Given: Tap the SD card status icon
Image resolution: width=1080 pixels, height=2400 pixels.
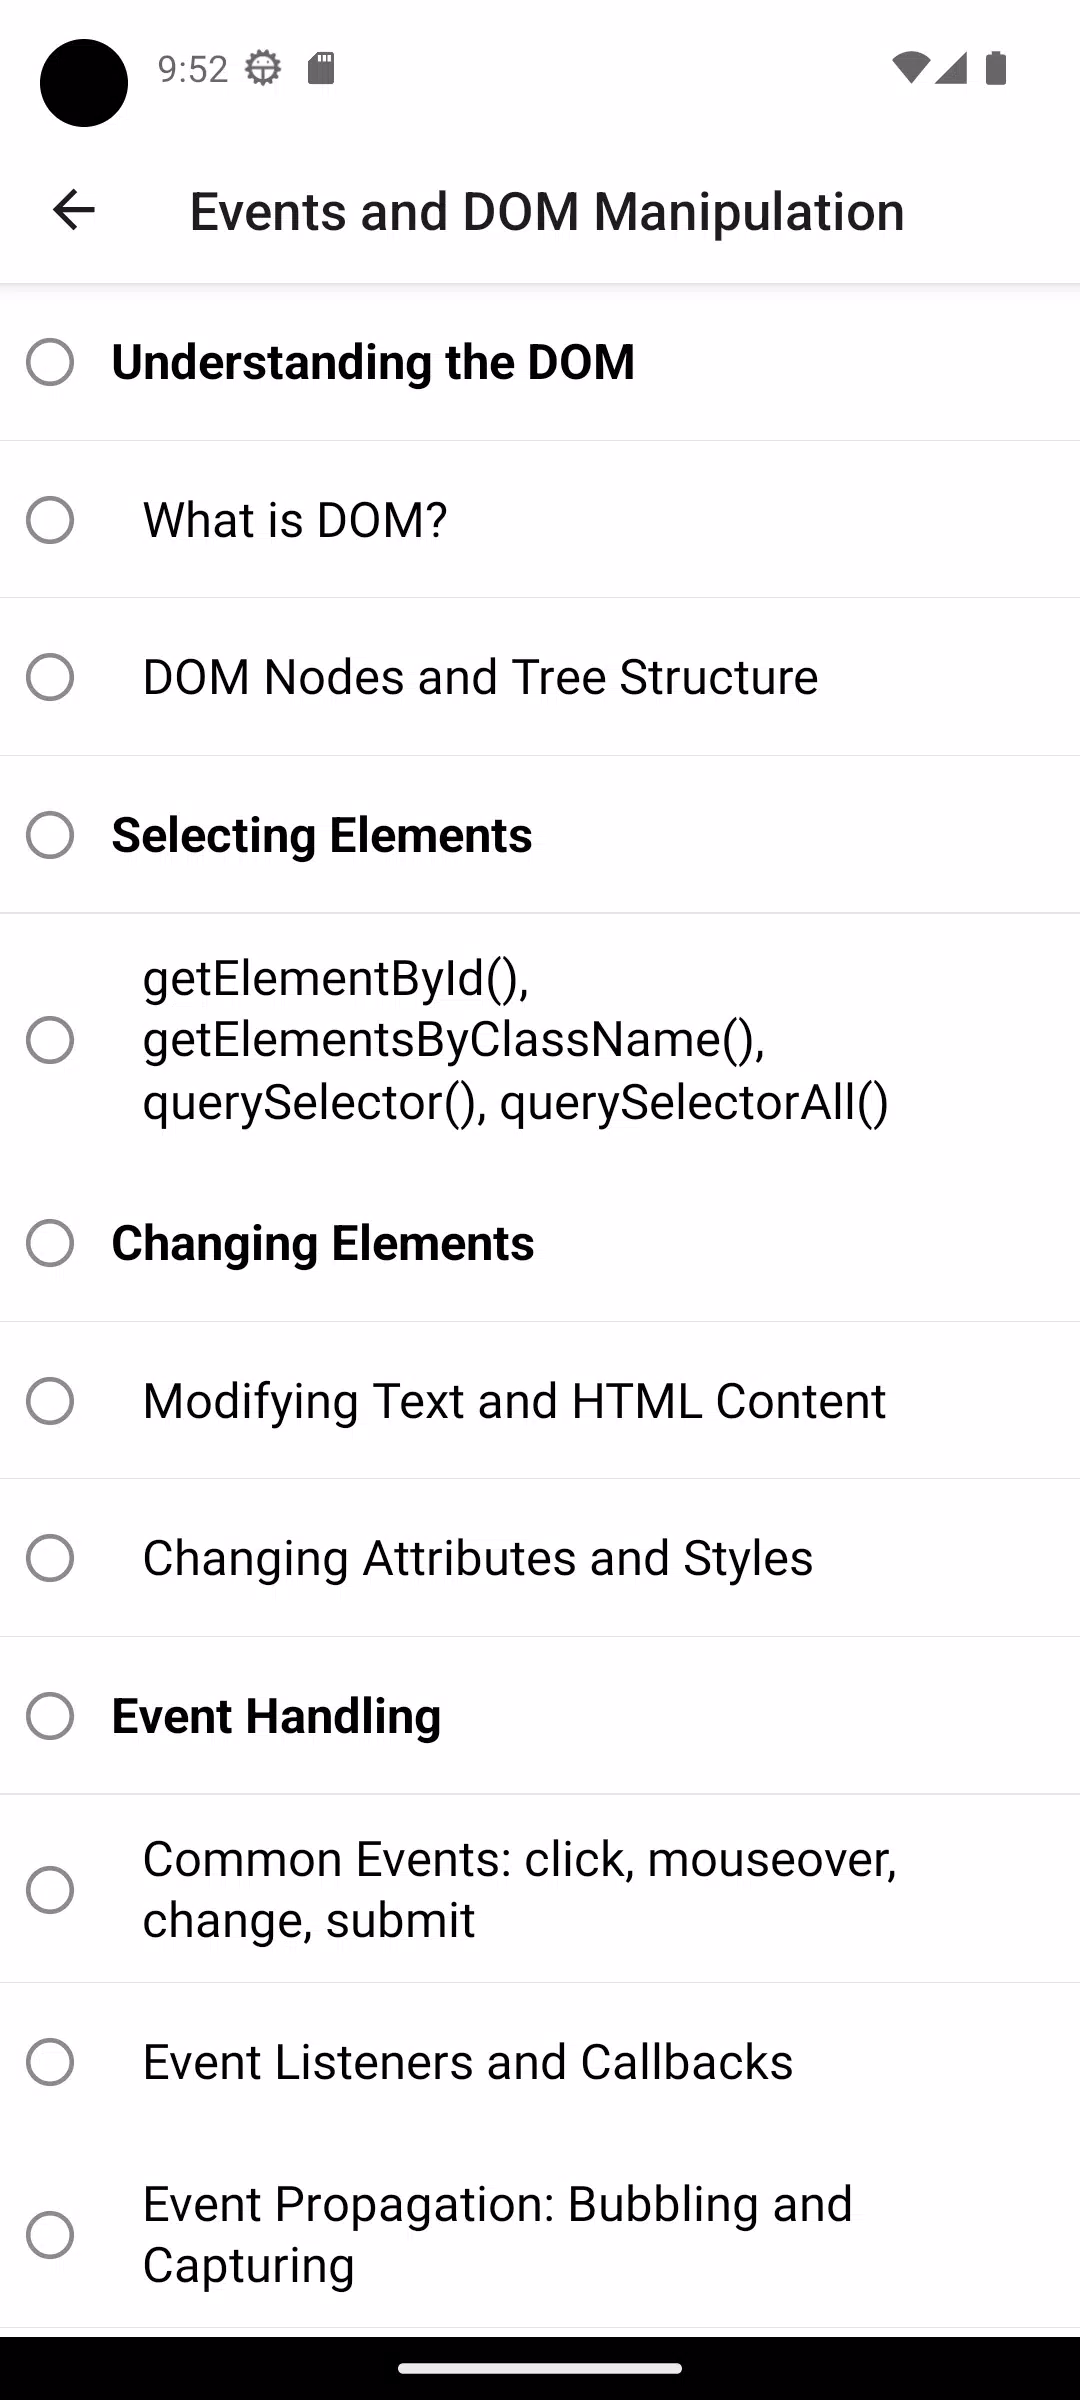Looking at the screenshot, I should (x=321, y=68).
